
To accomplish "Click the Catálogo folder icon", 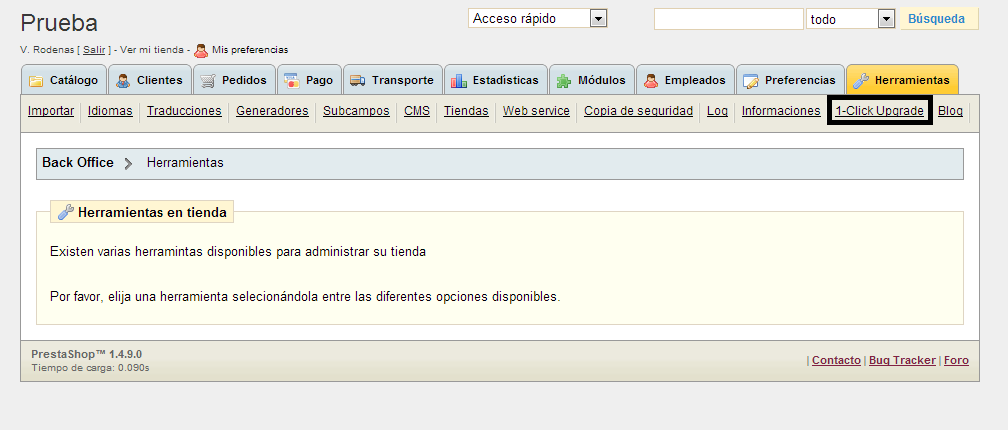I will coord(36,81).
